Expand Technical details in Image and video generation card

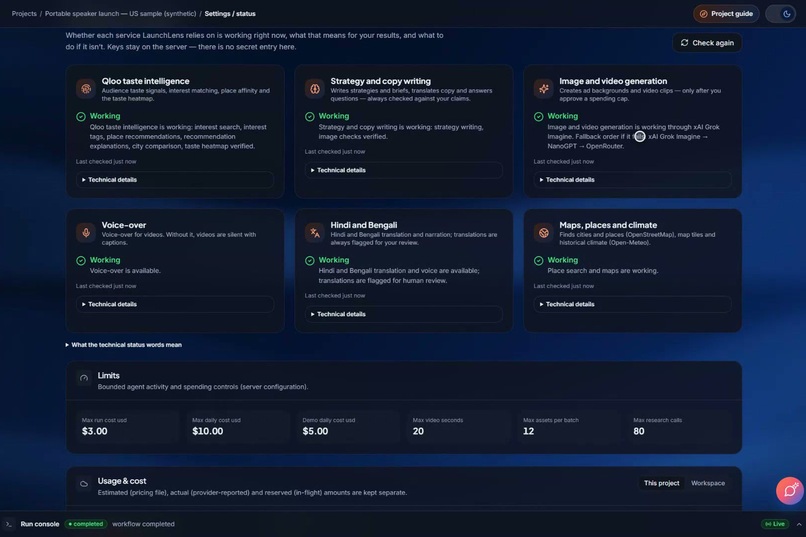632,180
